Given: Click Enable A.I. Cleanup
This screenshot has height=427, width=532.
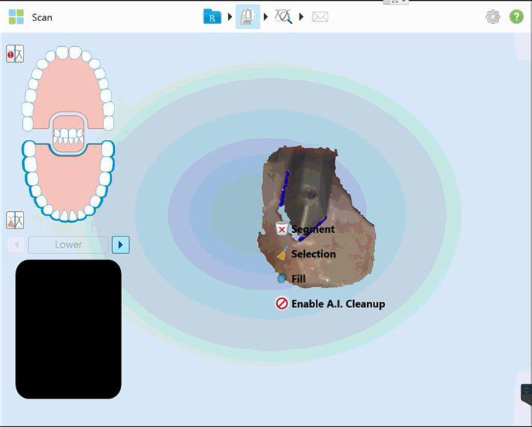Looking at the screenshot, I should pos(330,304).
